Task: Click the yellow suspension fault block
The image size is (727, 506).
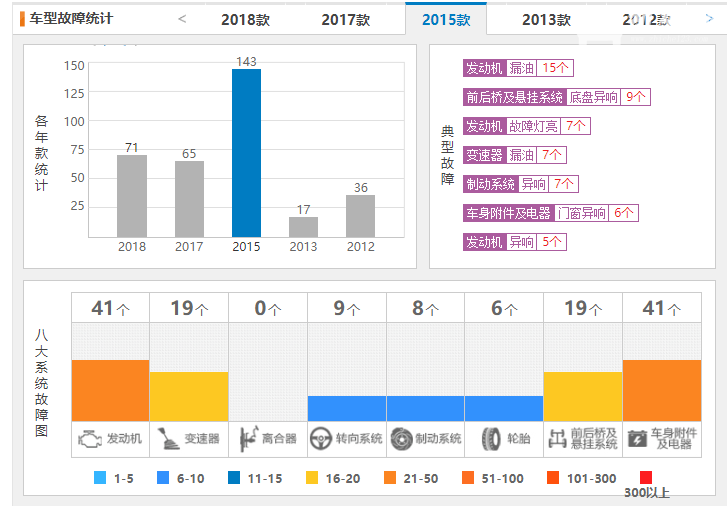Action: 583,397
